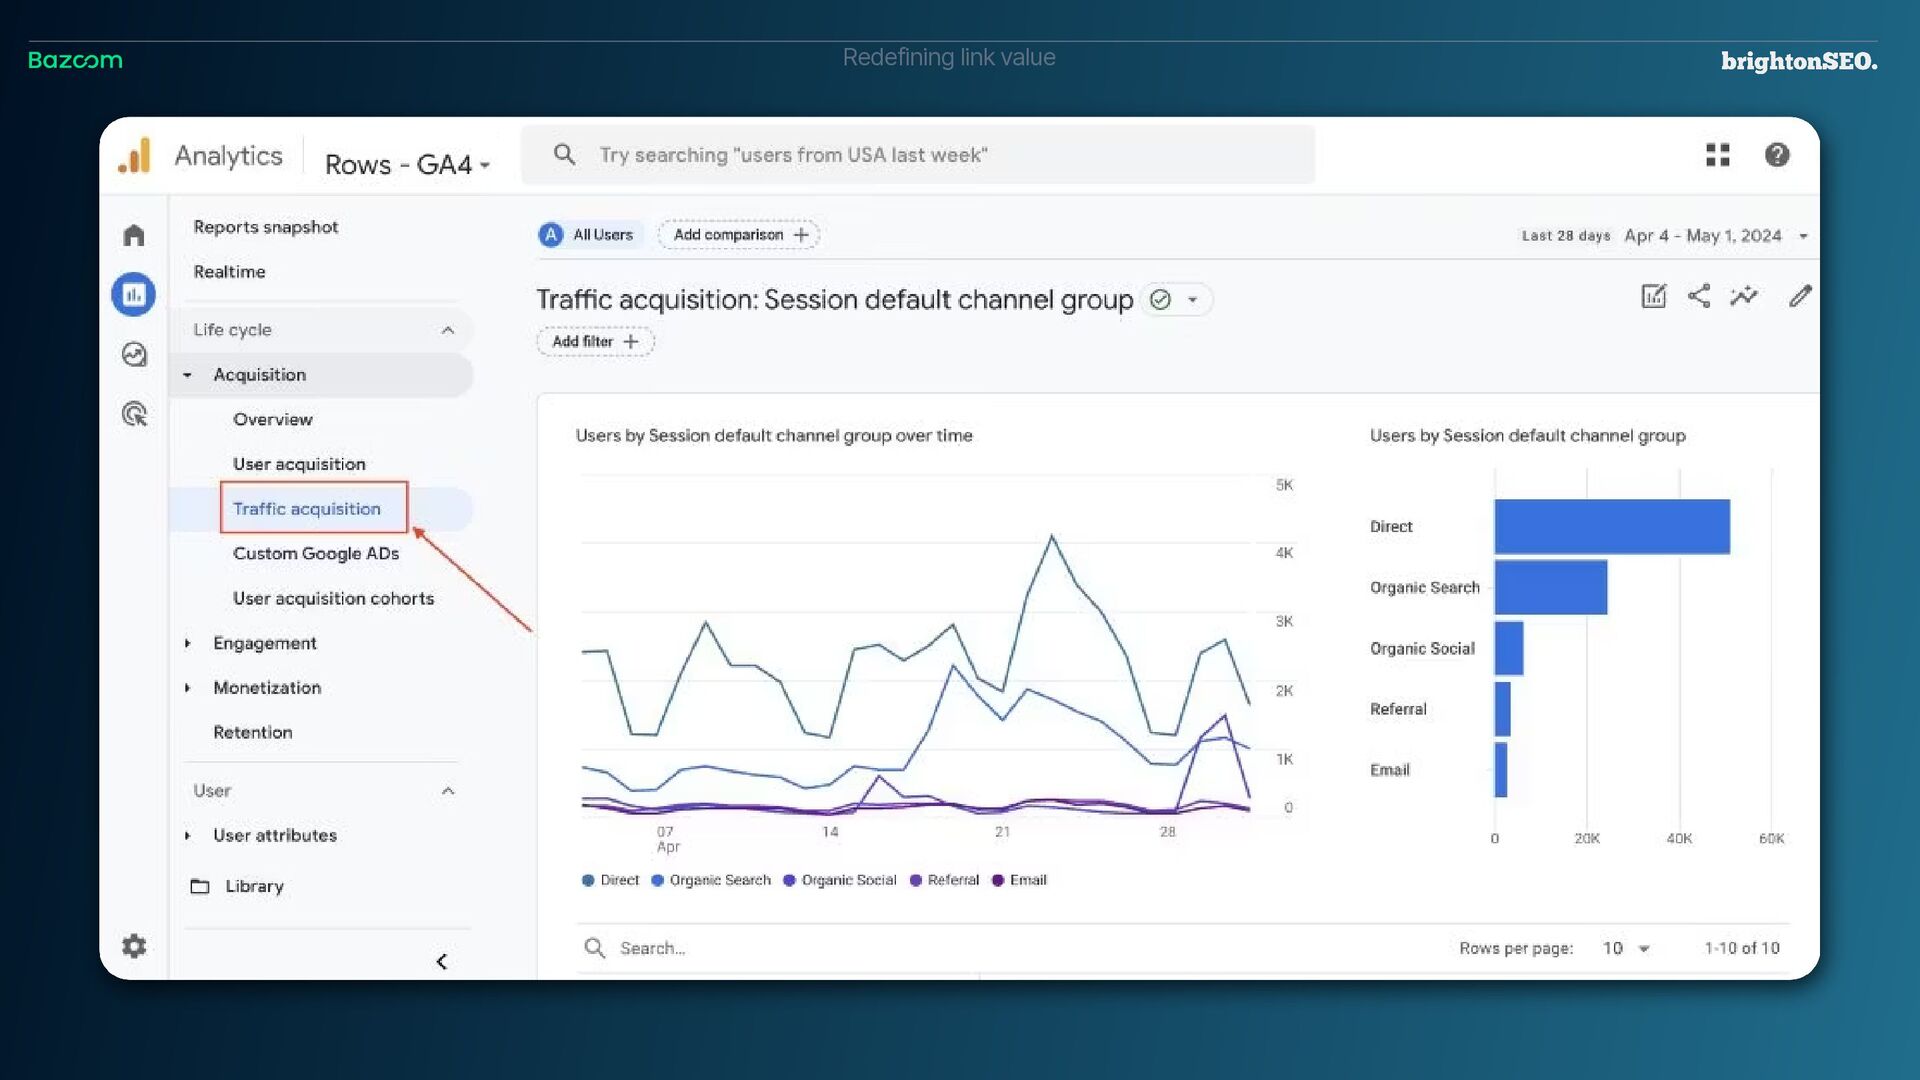1920x1080 pixels.
Task: Click the Customize report pencil icon
Action: click(1800, 296)
